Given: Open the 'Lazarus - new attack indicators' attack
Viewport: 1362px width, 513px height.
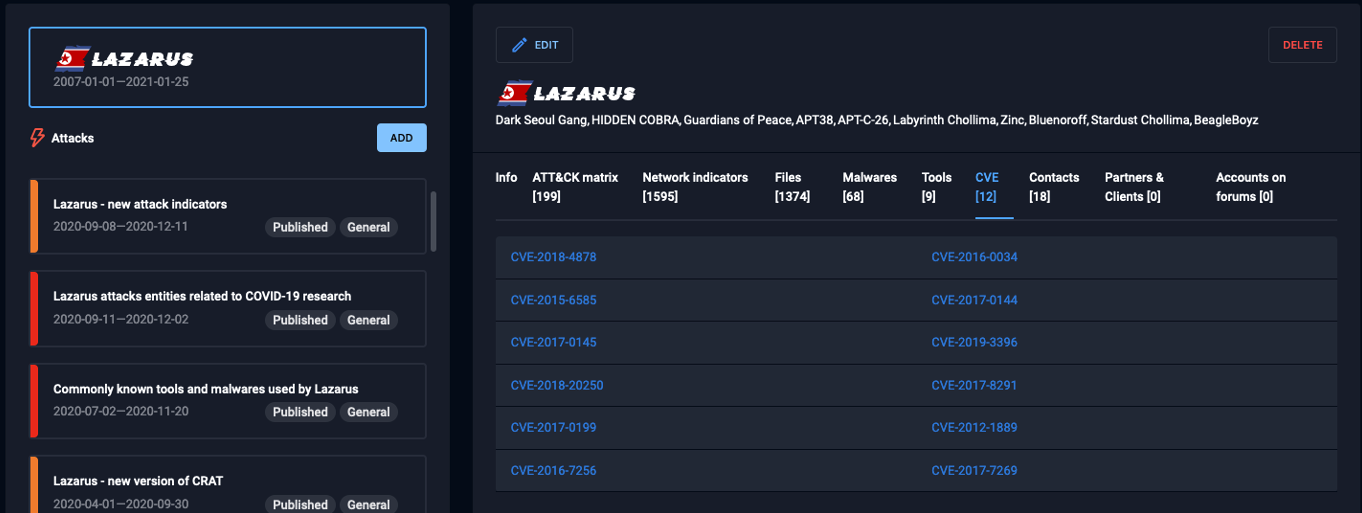Looking at the screenshot, I should pos(228,215).
